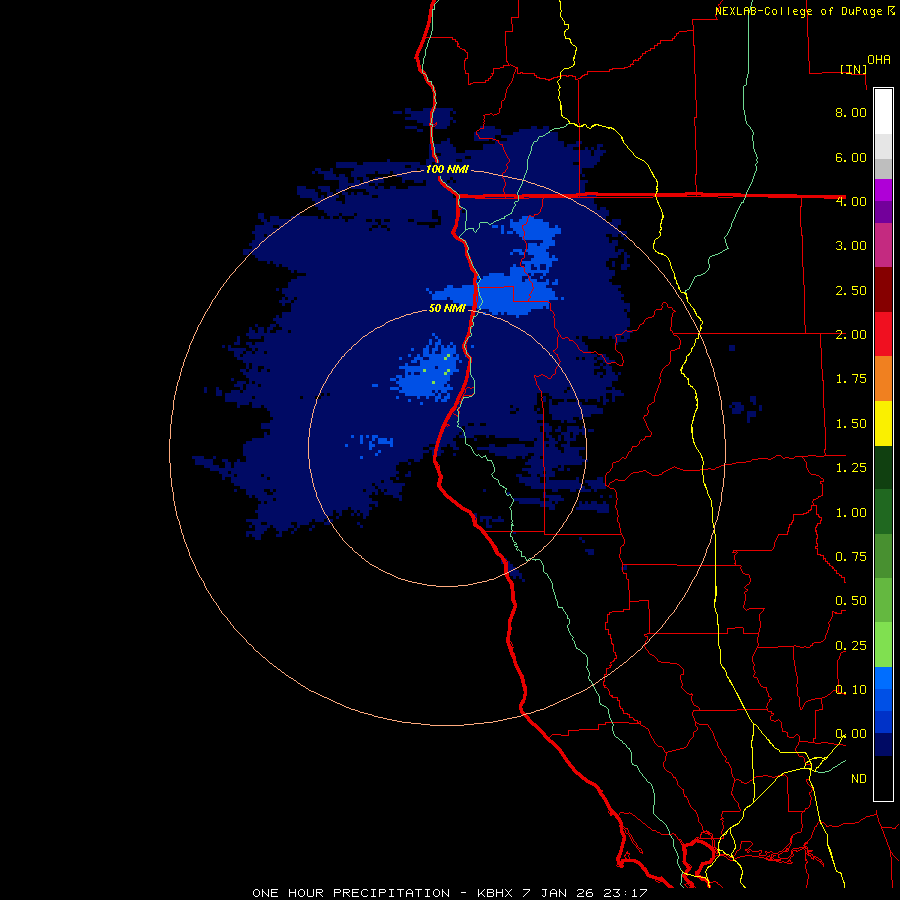Select the navy legend swatch above ND
This screenshot has width=900, height=900.
click(883, 745)
